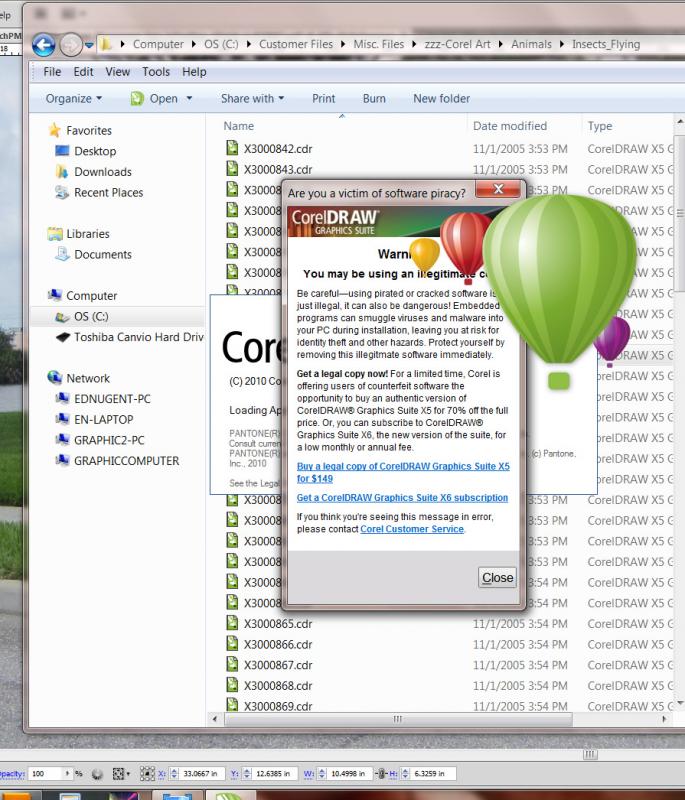Viewport: 685px width, 800px height.
Task: Open the Tools menu
Action: tap(156, 72)
